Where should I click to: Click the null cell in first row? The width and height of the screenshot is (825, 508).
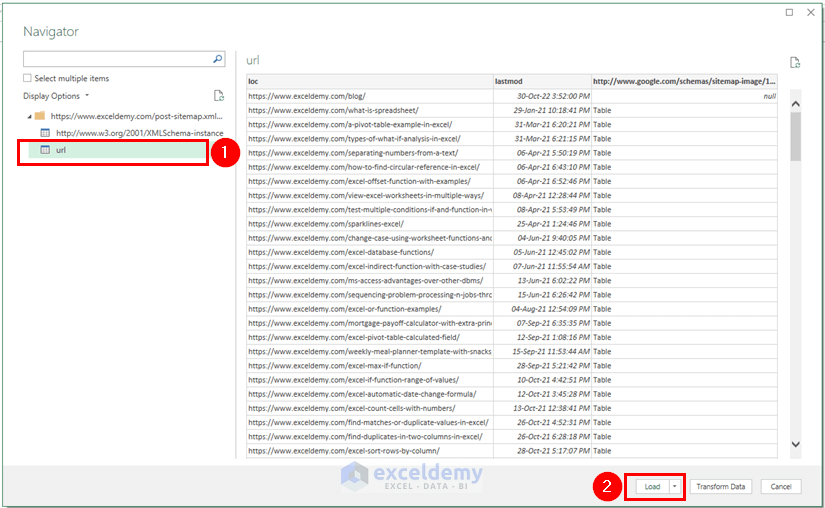[x=684, y=96]
